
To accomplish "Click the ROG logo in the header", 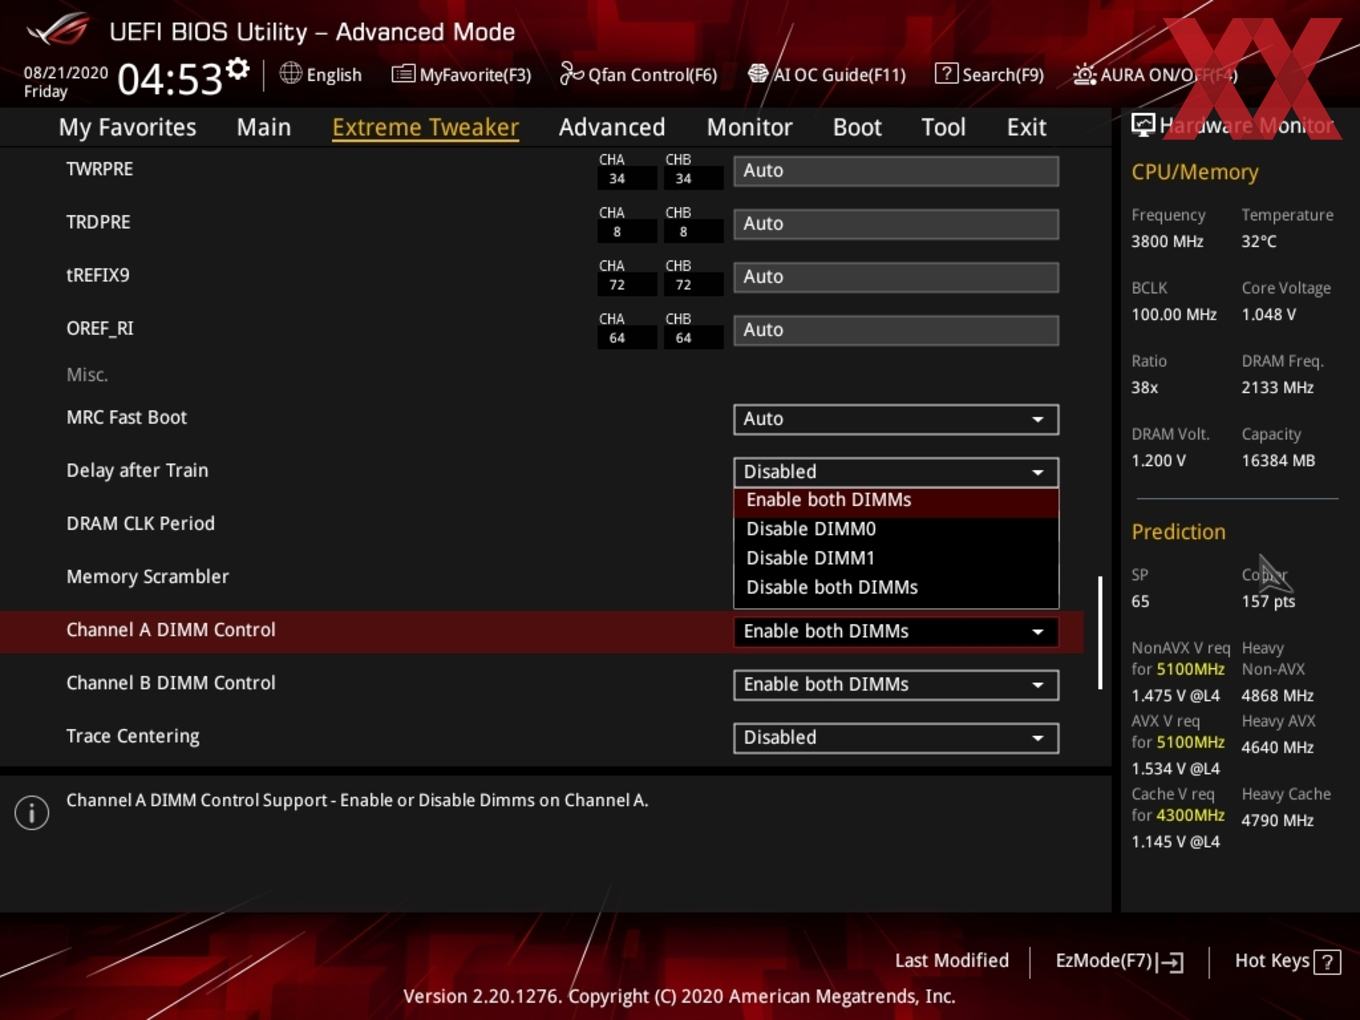I will tap(58, 30).
